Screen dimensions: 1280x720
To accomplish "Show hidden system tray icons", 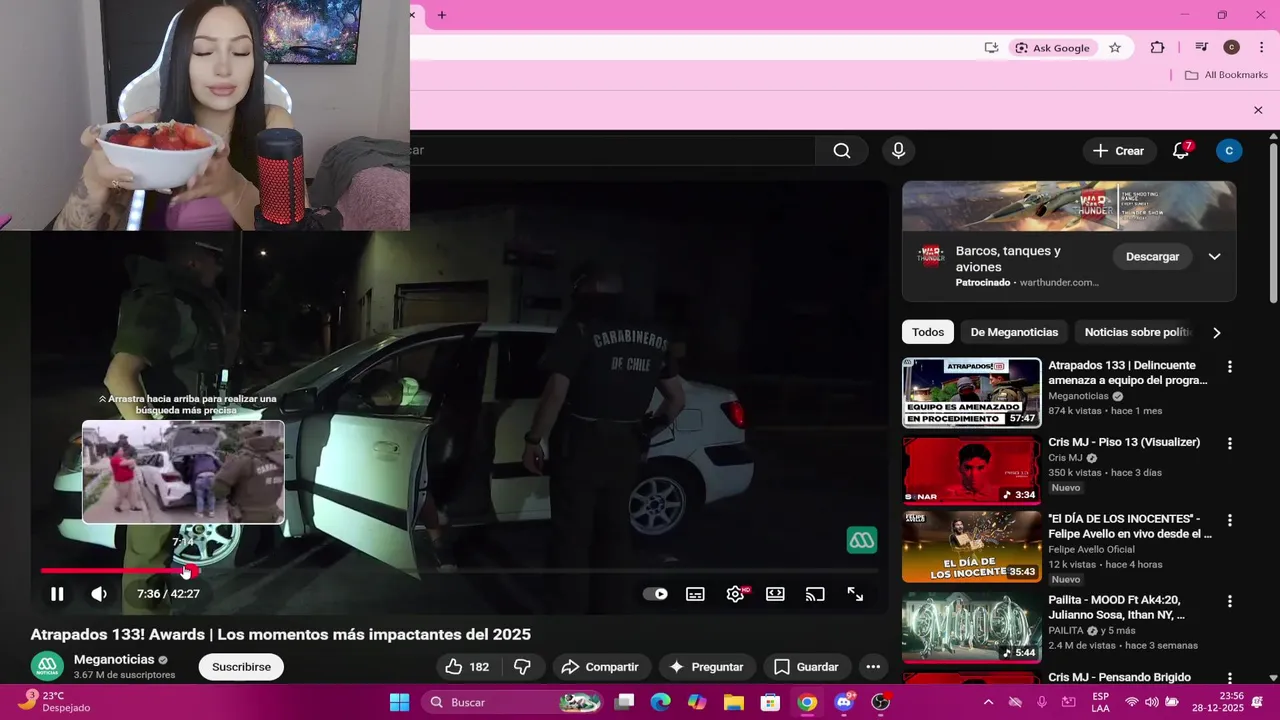I will 988,702.
